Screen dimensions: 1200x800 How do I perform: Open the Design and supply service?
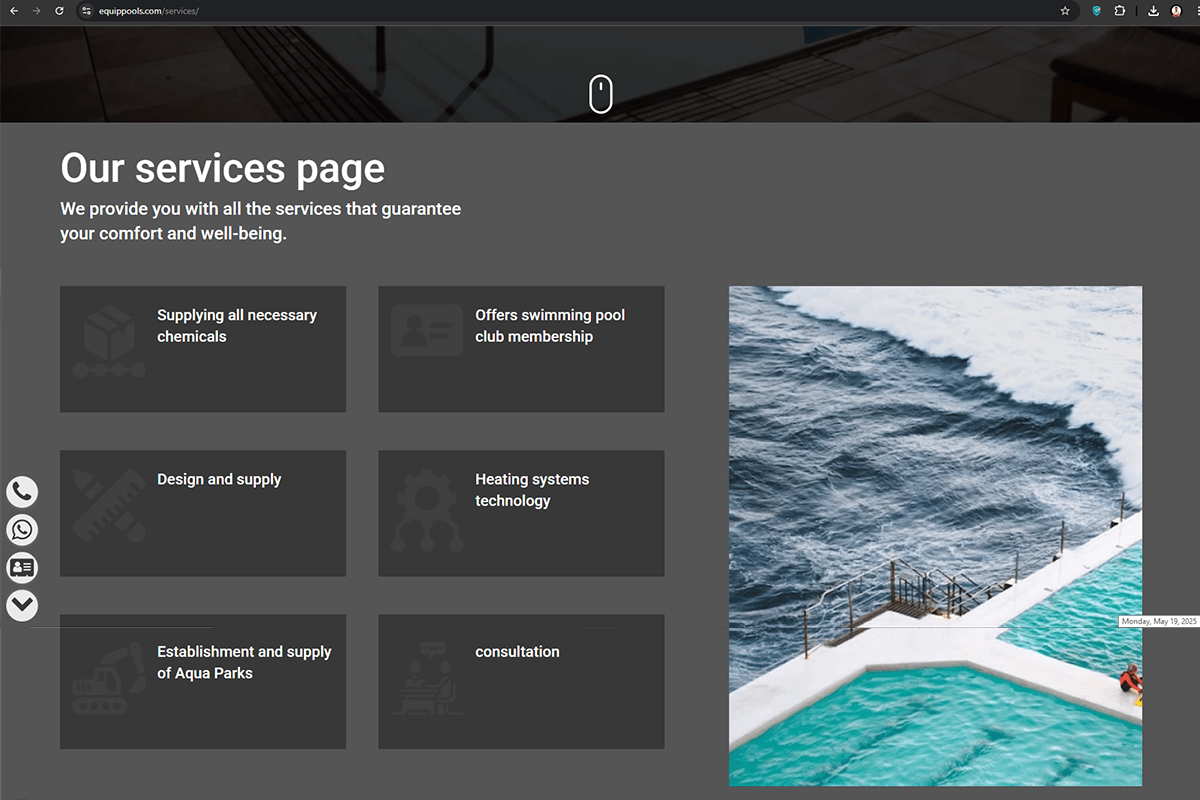tap(203, 513)
